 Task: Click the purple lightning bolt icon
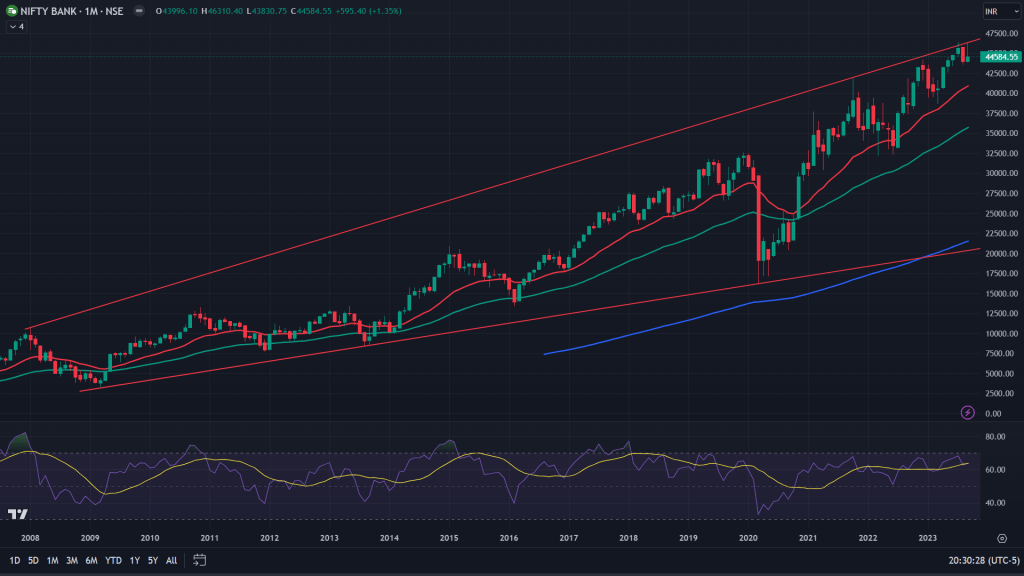(967, 412)
